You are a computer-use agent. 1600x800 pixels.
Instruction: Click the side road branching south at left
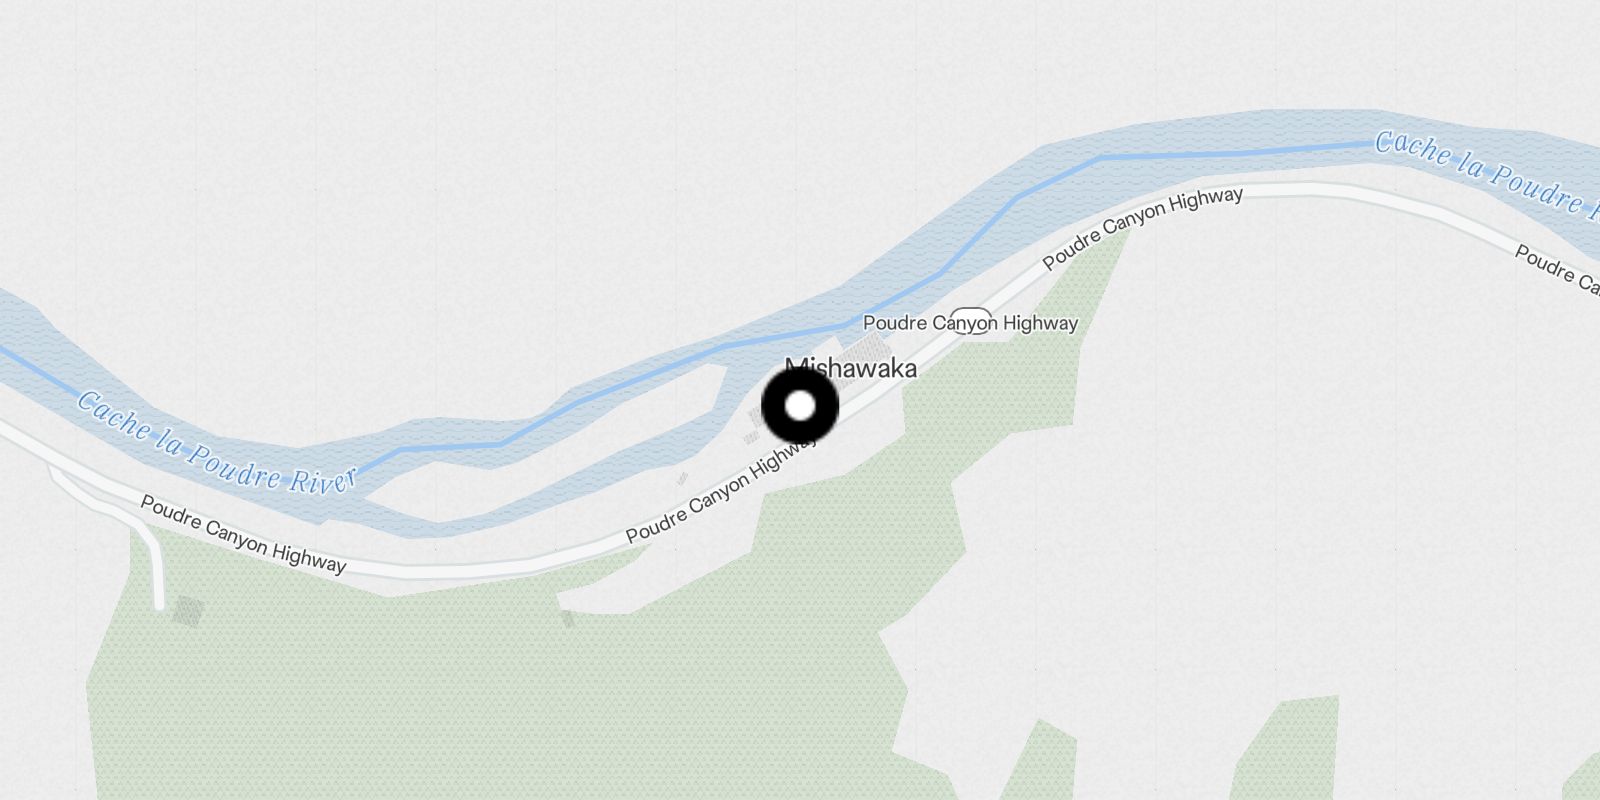pyautogui.click(x=152, y=558)
